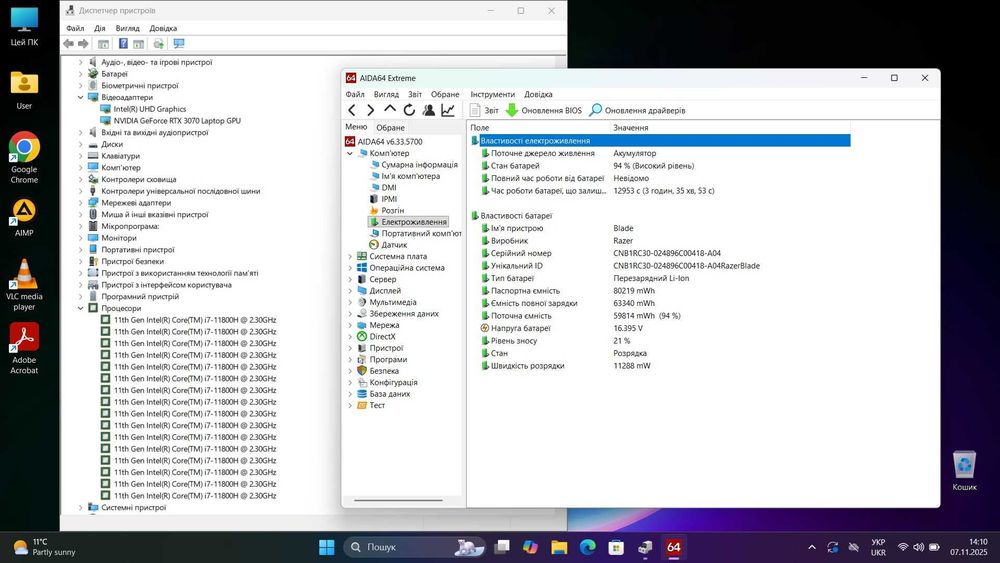Open the Кошик recycle bin
Screen dimensions: 1000x563
click(964, 471)
